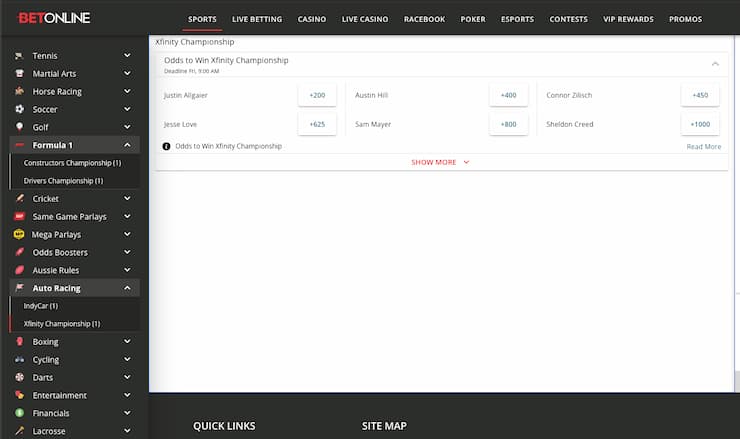Image resolution: width=740 pixels, height=439 pixels.
Task: Open Constructors Championship (1)
Action: (72, 163)
